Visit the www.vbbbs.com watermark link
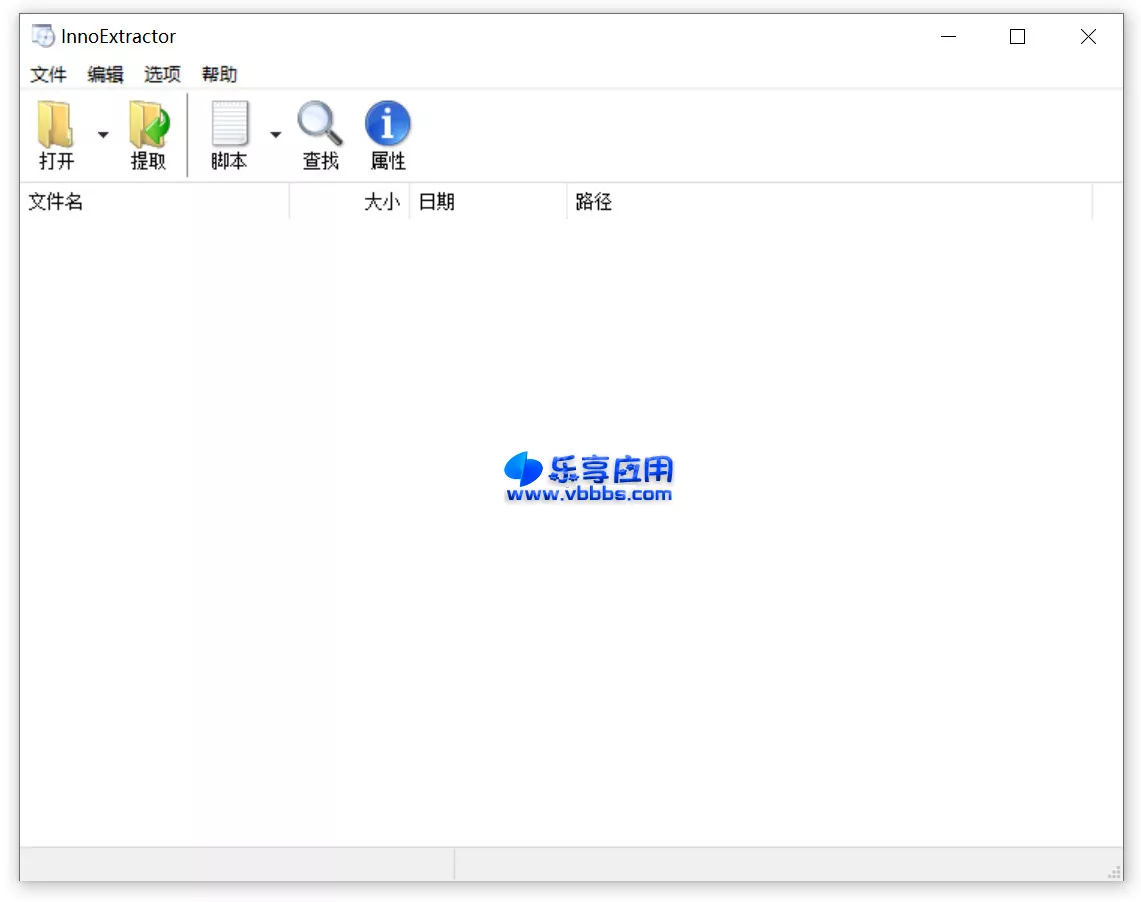This screenshot has width=1141, height=902. [x=589, y=494]
